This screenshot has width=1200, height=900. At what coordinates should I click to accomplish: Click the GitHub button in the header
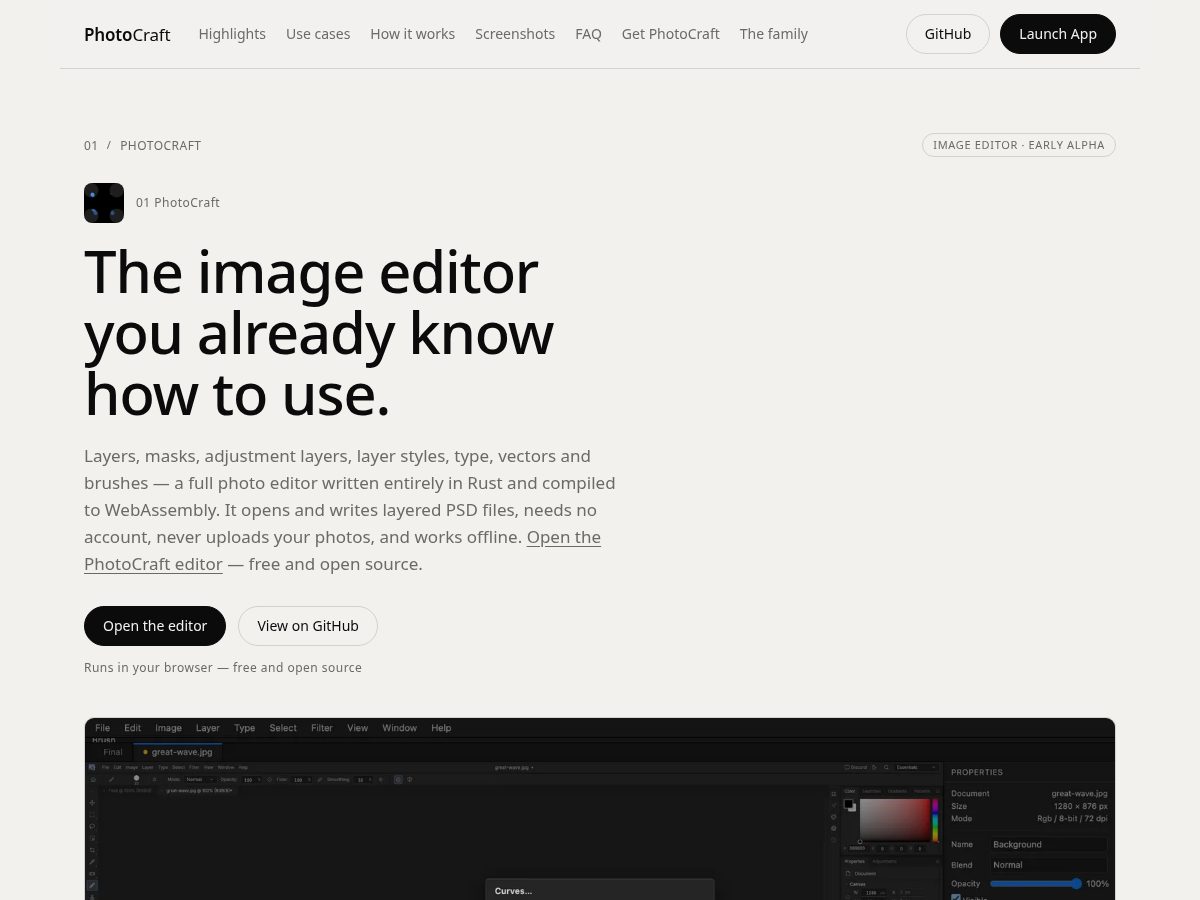click(x=947, y=34)
